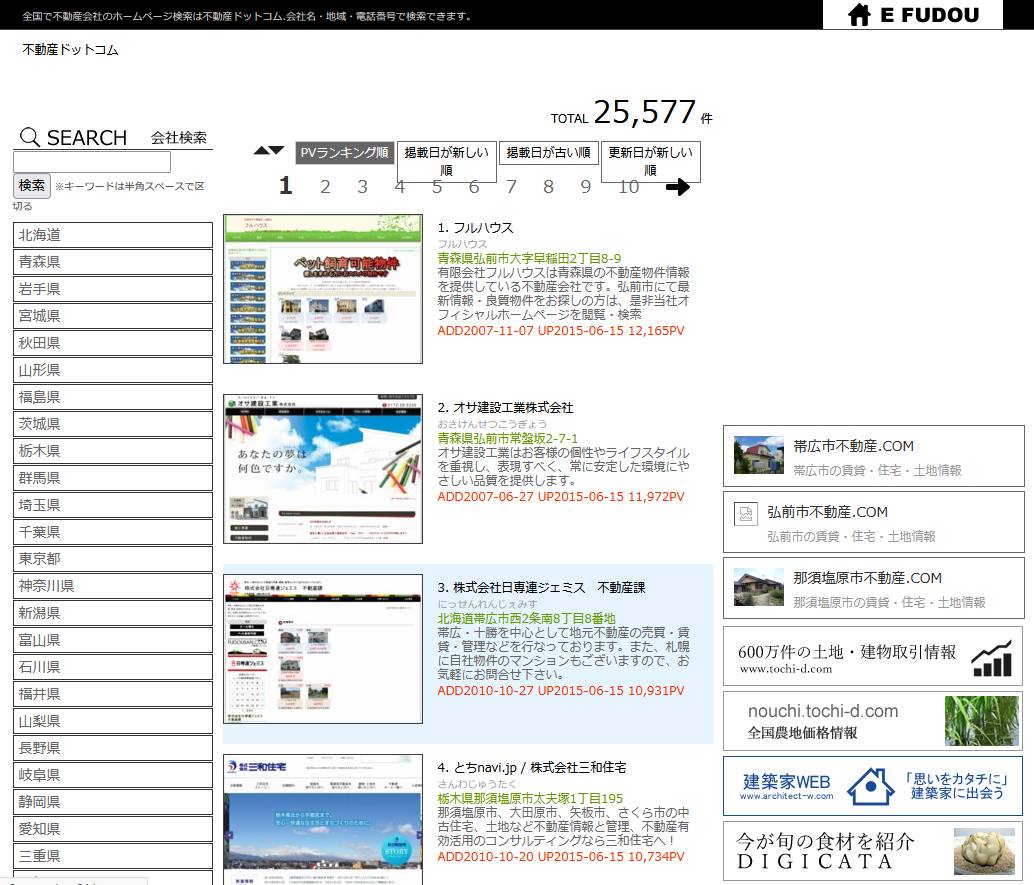Click the 弘前市不動産.COM placeholder image icon
The height and width of the screenshot is (885, 1034).
click(x=746, y=514)
